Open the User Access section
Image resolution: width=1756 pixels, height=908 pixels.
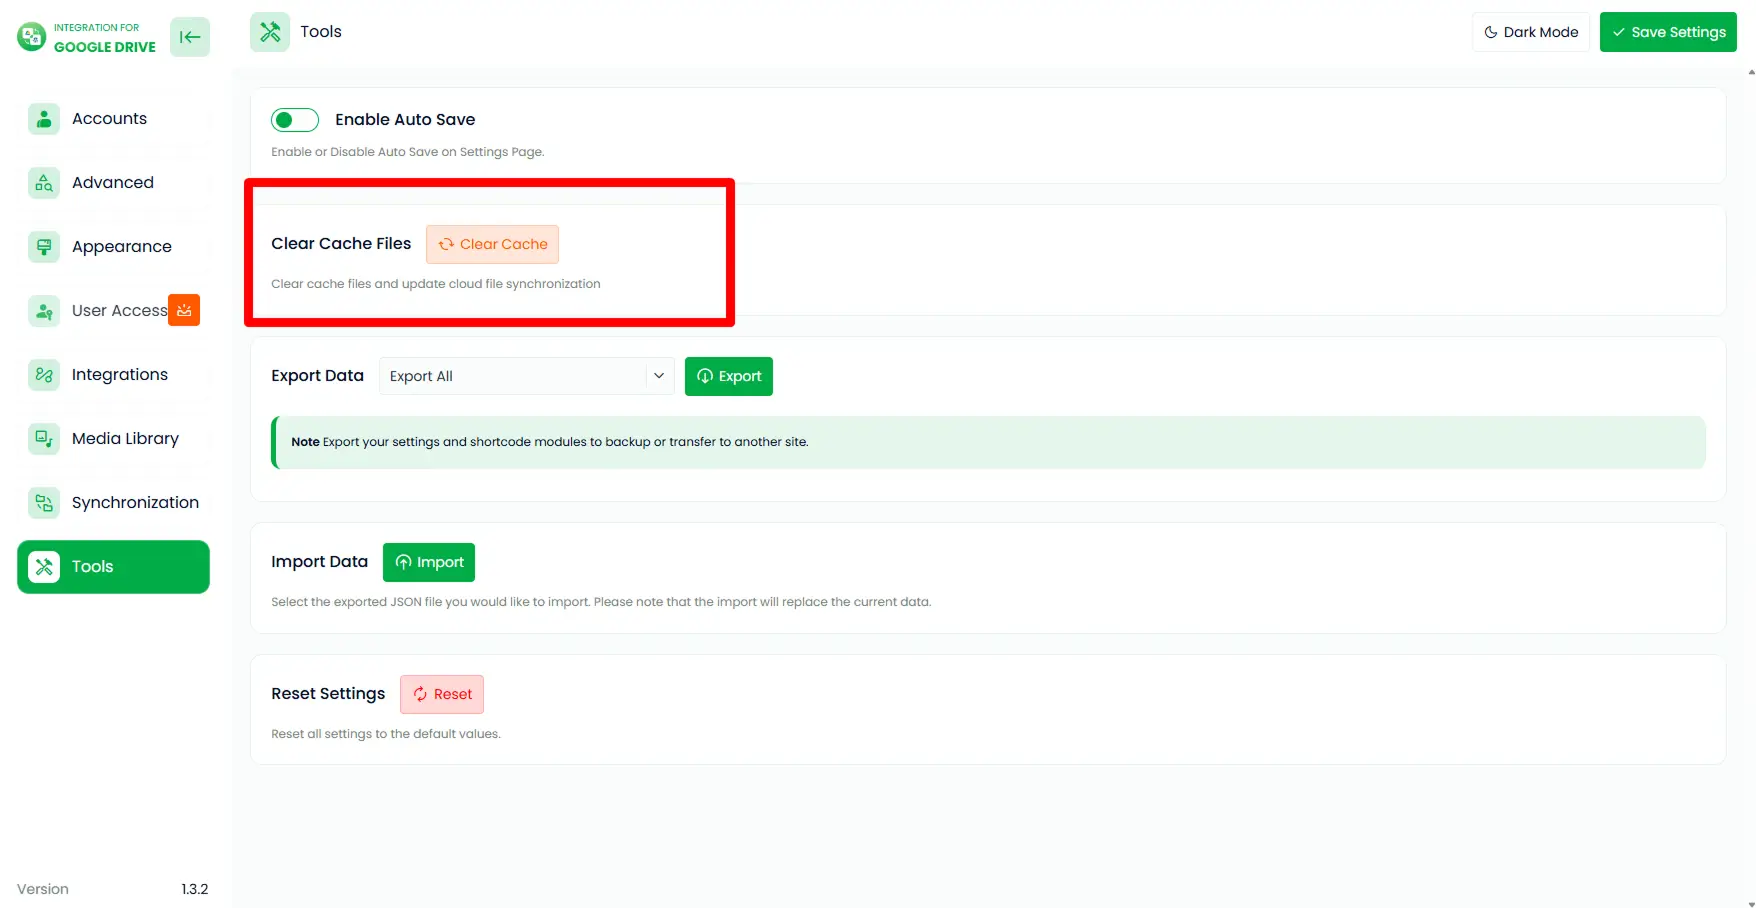click(119, 310)
